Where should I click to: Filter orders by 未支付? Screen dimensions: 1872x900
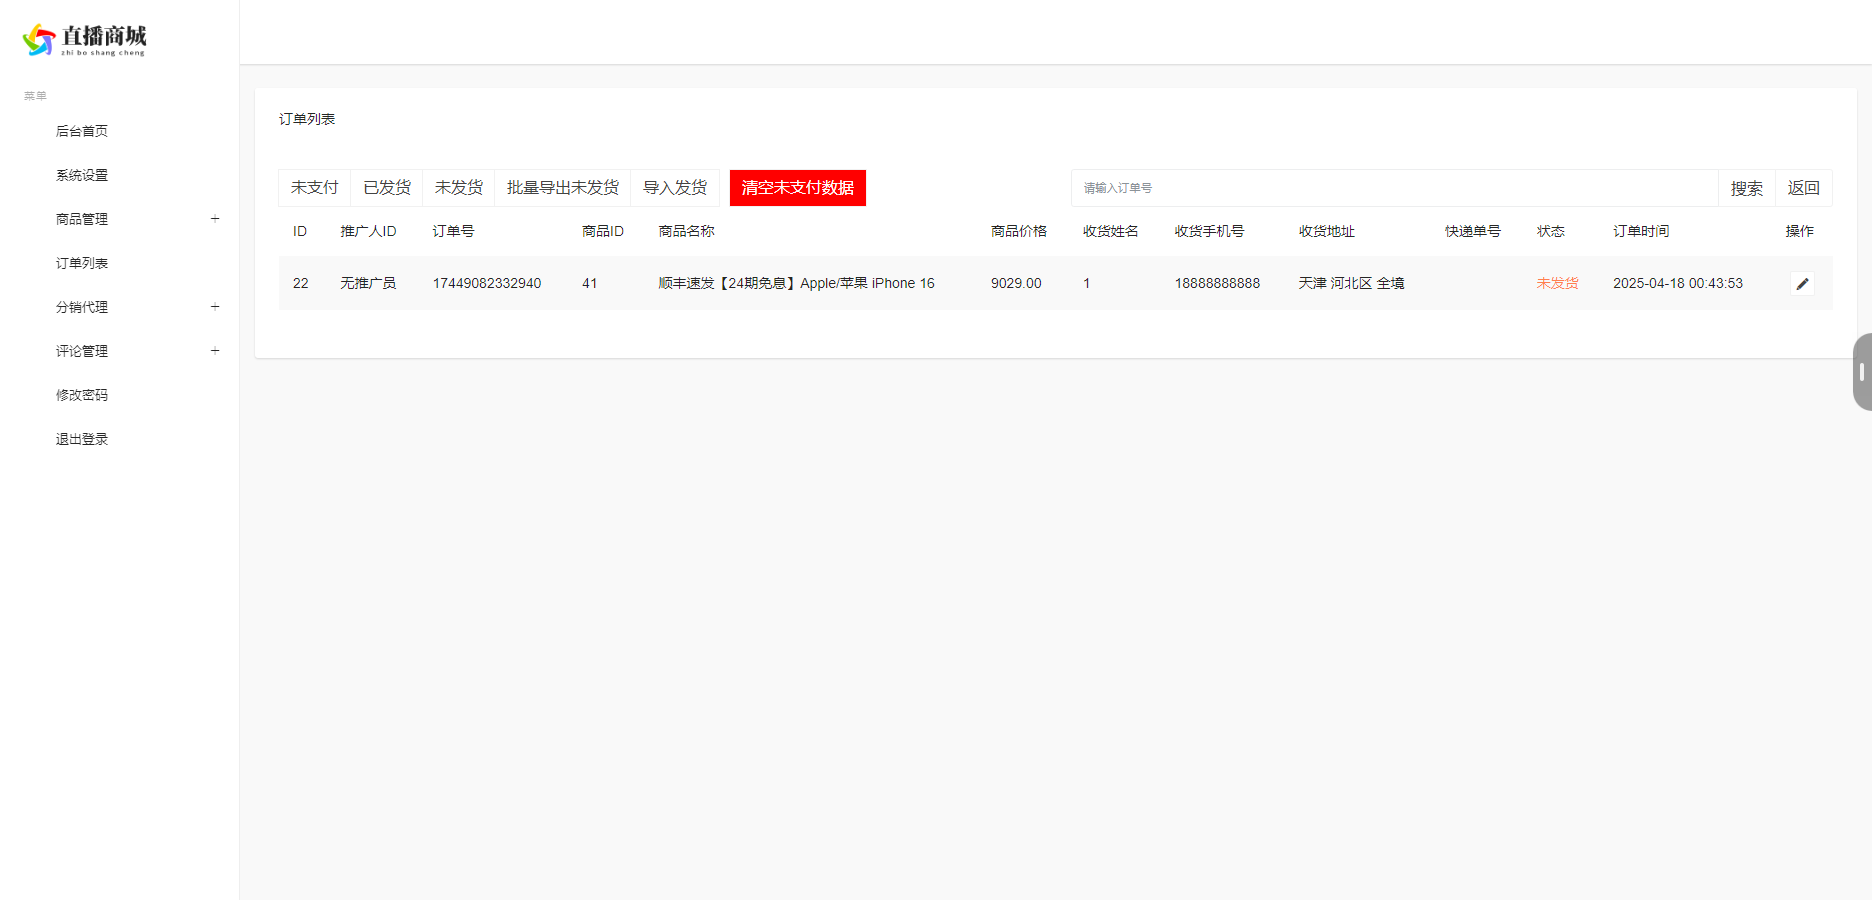pyautogui.click(x=314, y=188)
